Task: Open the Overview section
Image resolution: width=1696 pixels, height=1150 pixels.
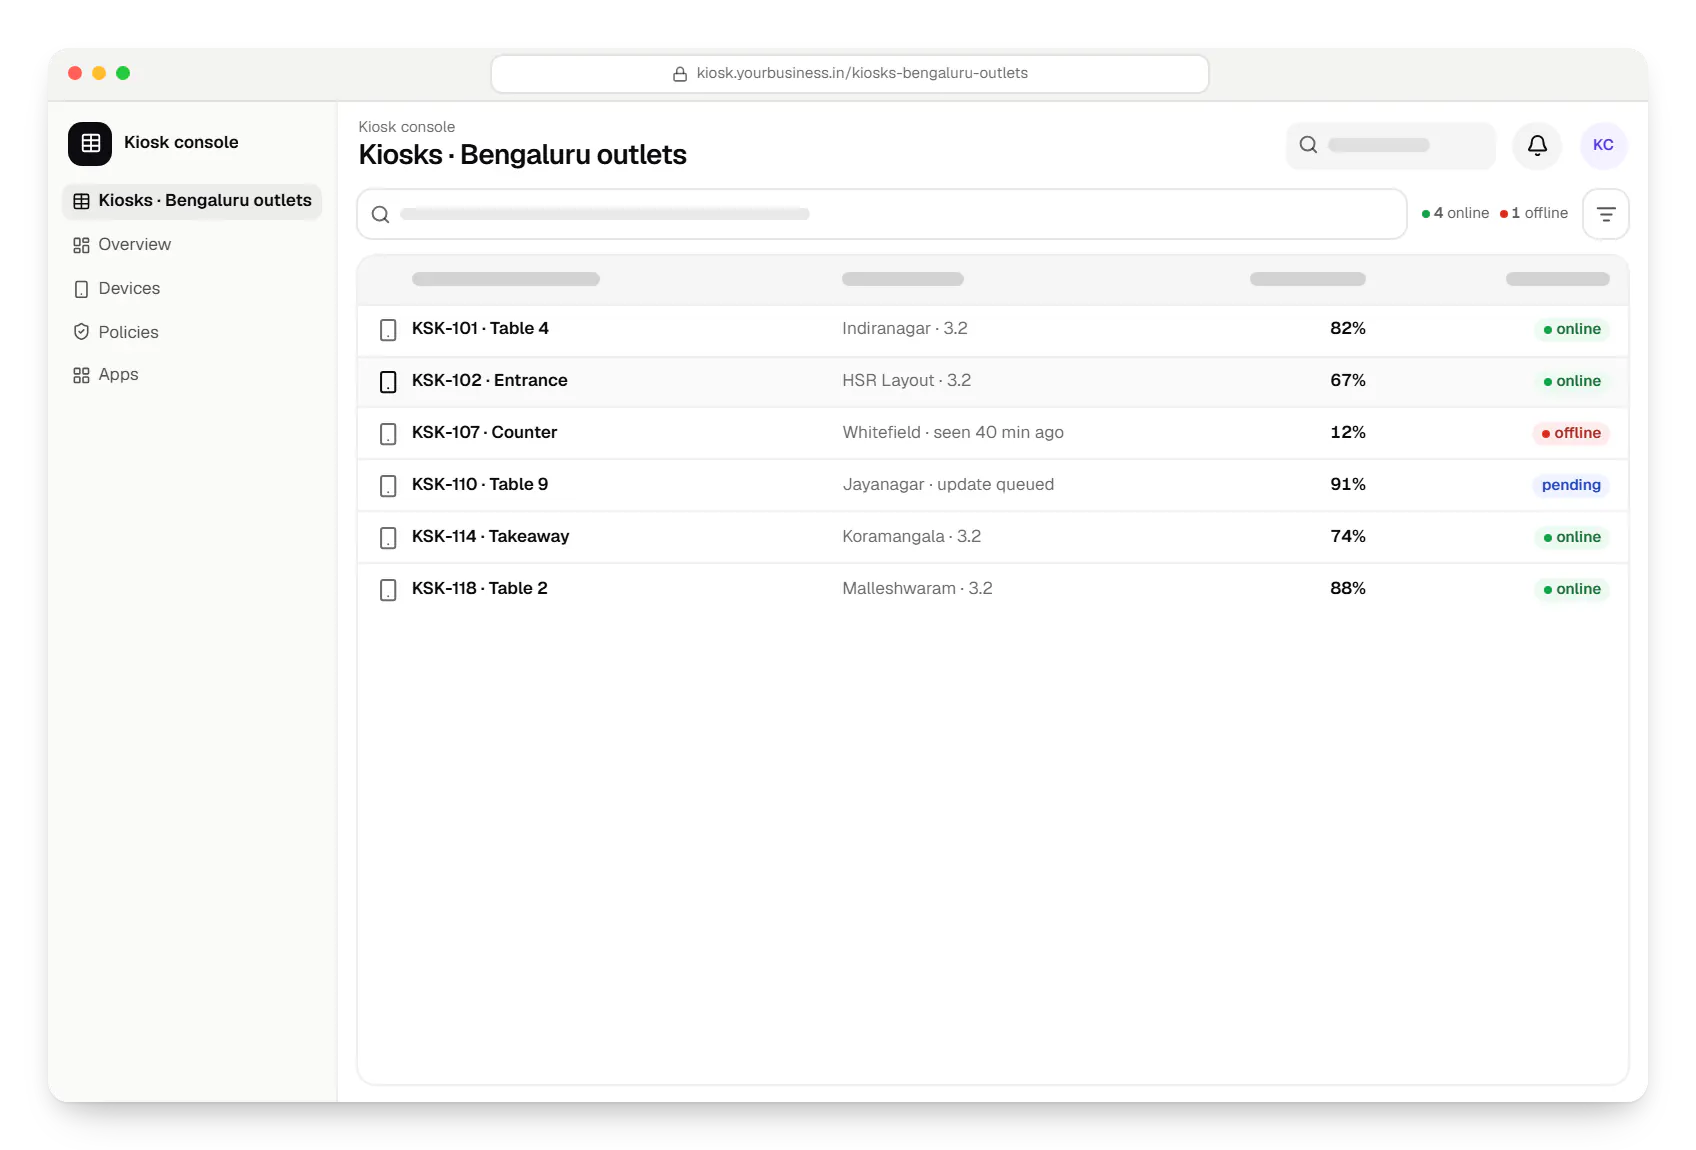Action: coord(192,245)
